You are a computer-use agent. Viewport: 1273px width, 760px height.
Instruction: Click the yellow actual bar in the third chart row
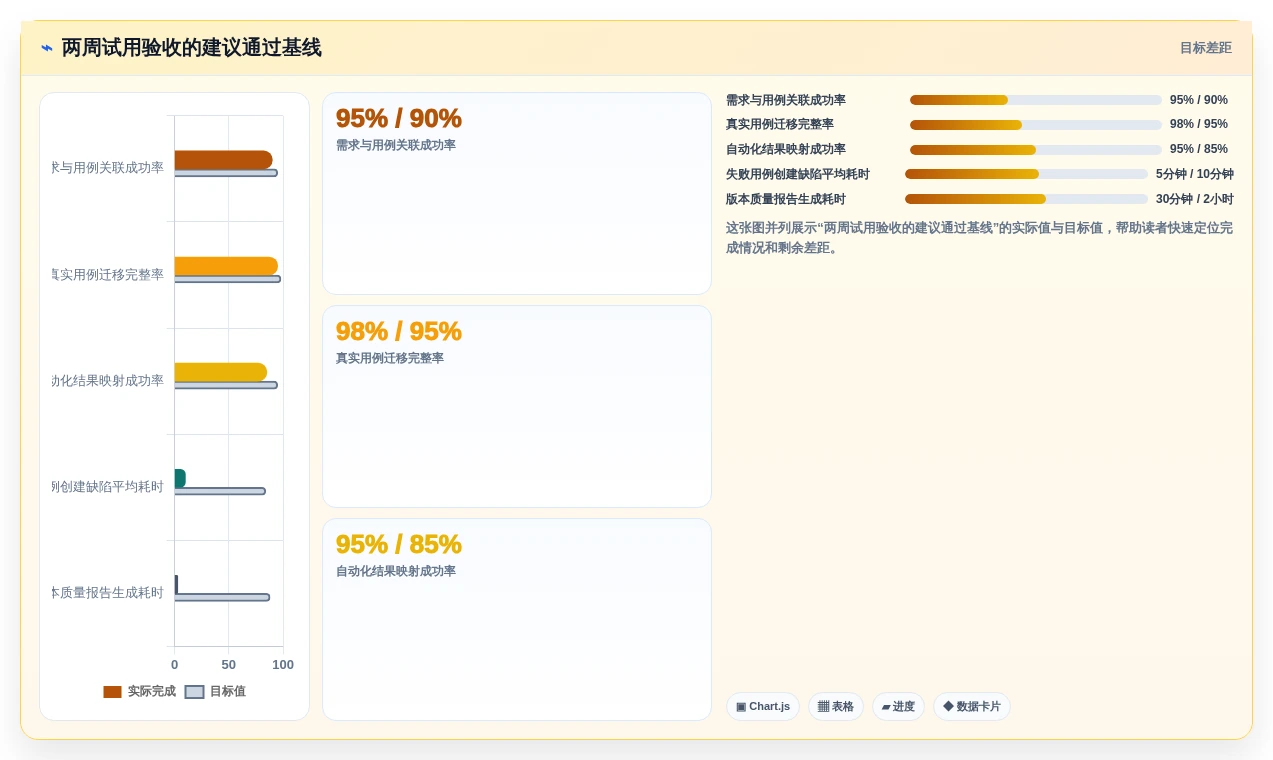[221, 372]
